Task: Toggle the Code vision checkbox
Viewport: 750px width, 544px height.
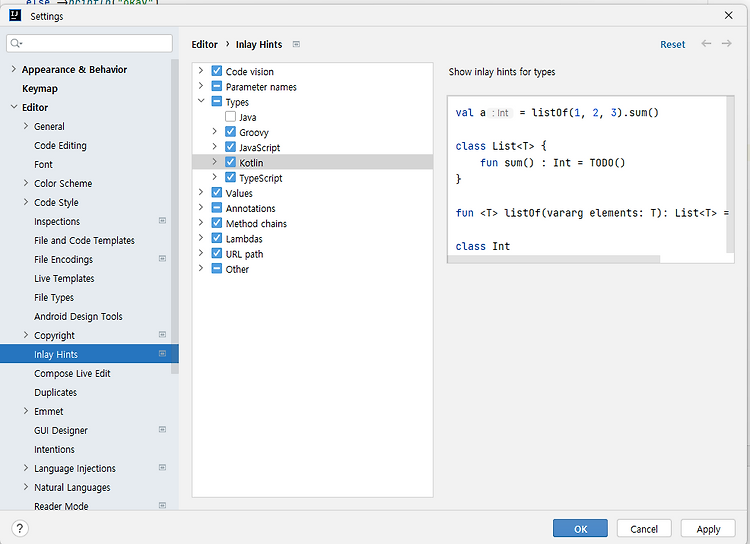Action: pyautogui.click(x=217, y=72)
